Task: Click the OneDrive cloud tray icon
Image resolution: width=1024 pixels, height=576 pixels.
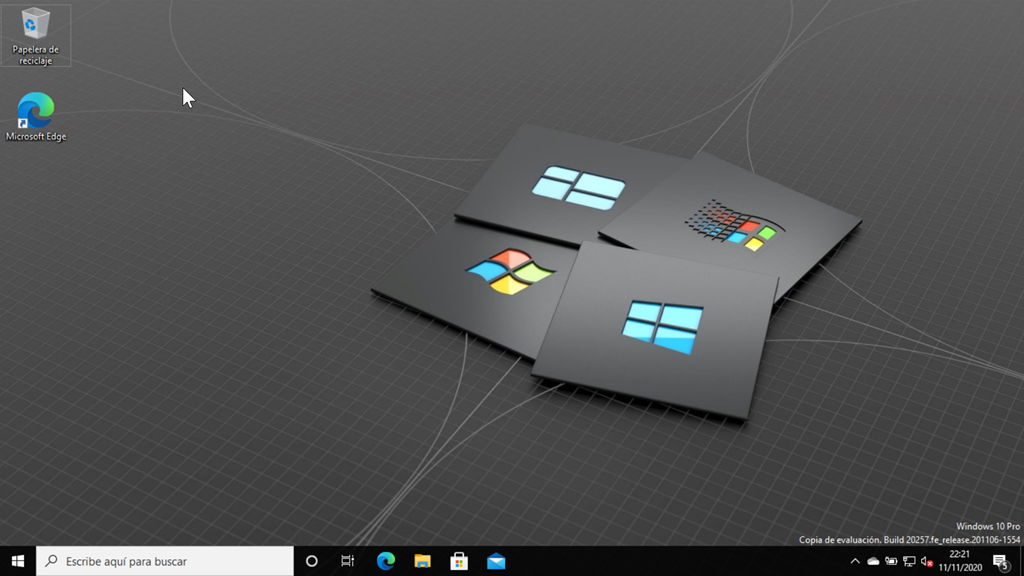Action: pyautogui.click(x=873, y=561)
